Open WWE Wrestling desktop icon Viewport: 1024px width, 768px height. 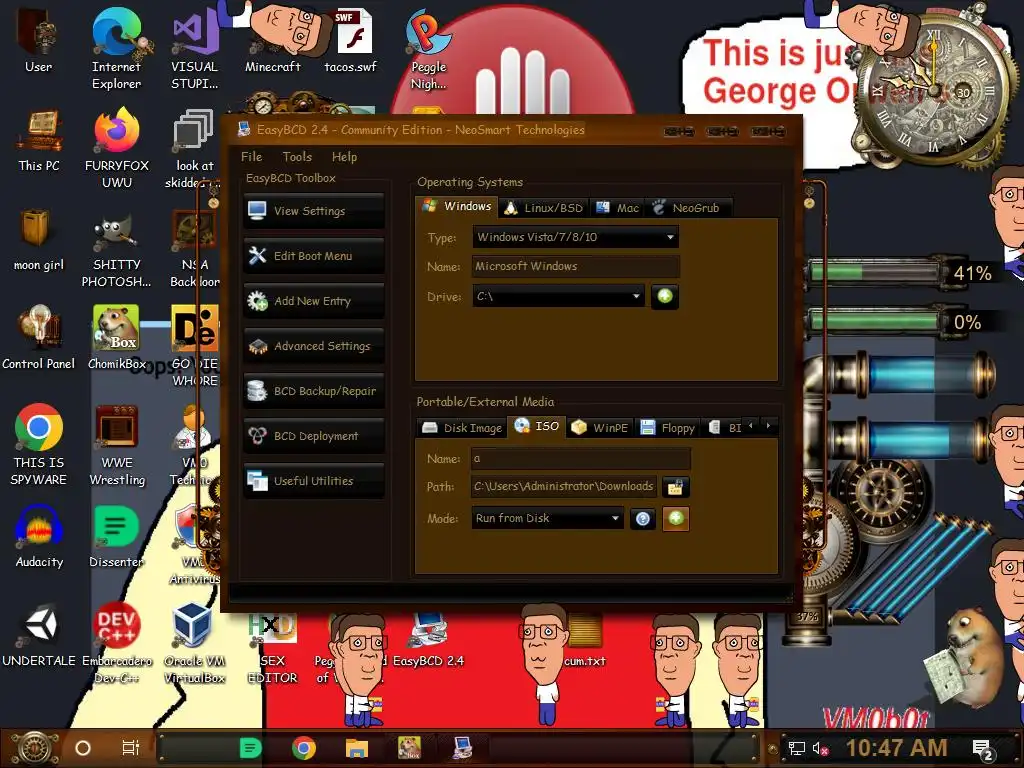[117, 445]
